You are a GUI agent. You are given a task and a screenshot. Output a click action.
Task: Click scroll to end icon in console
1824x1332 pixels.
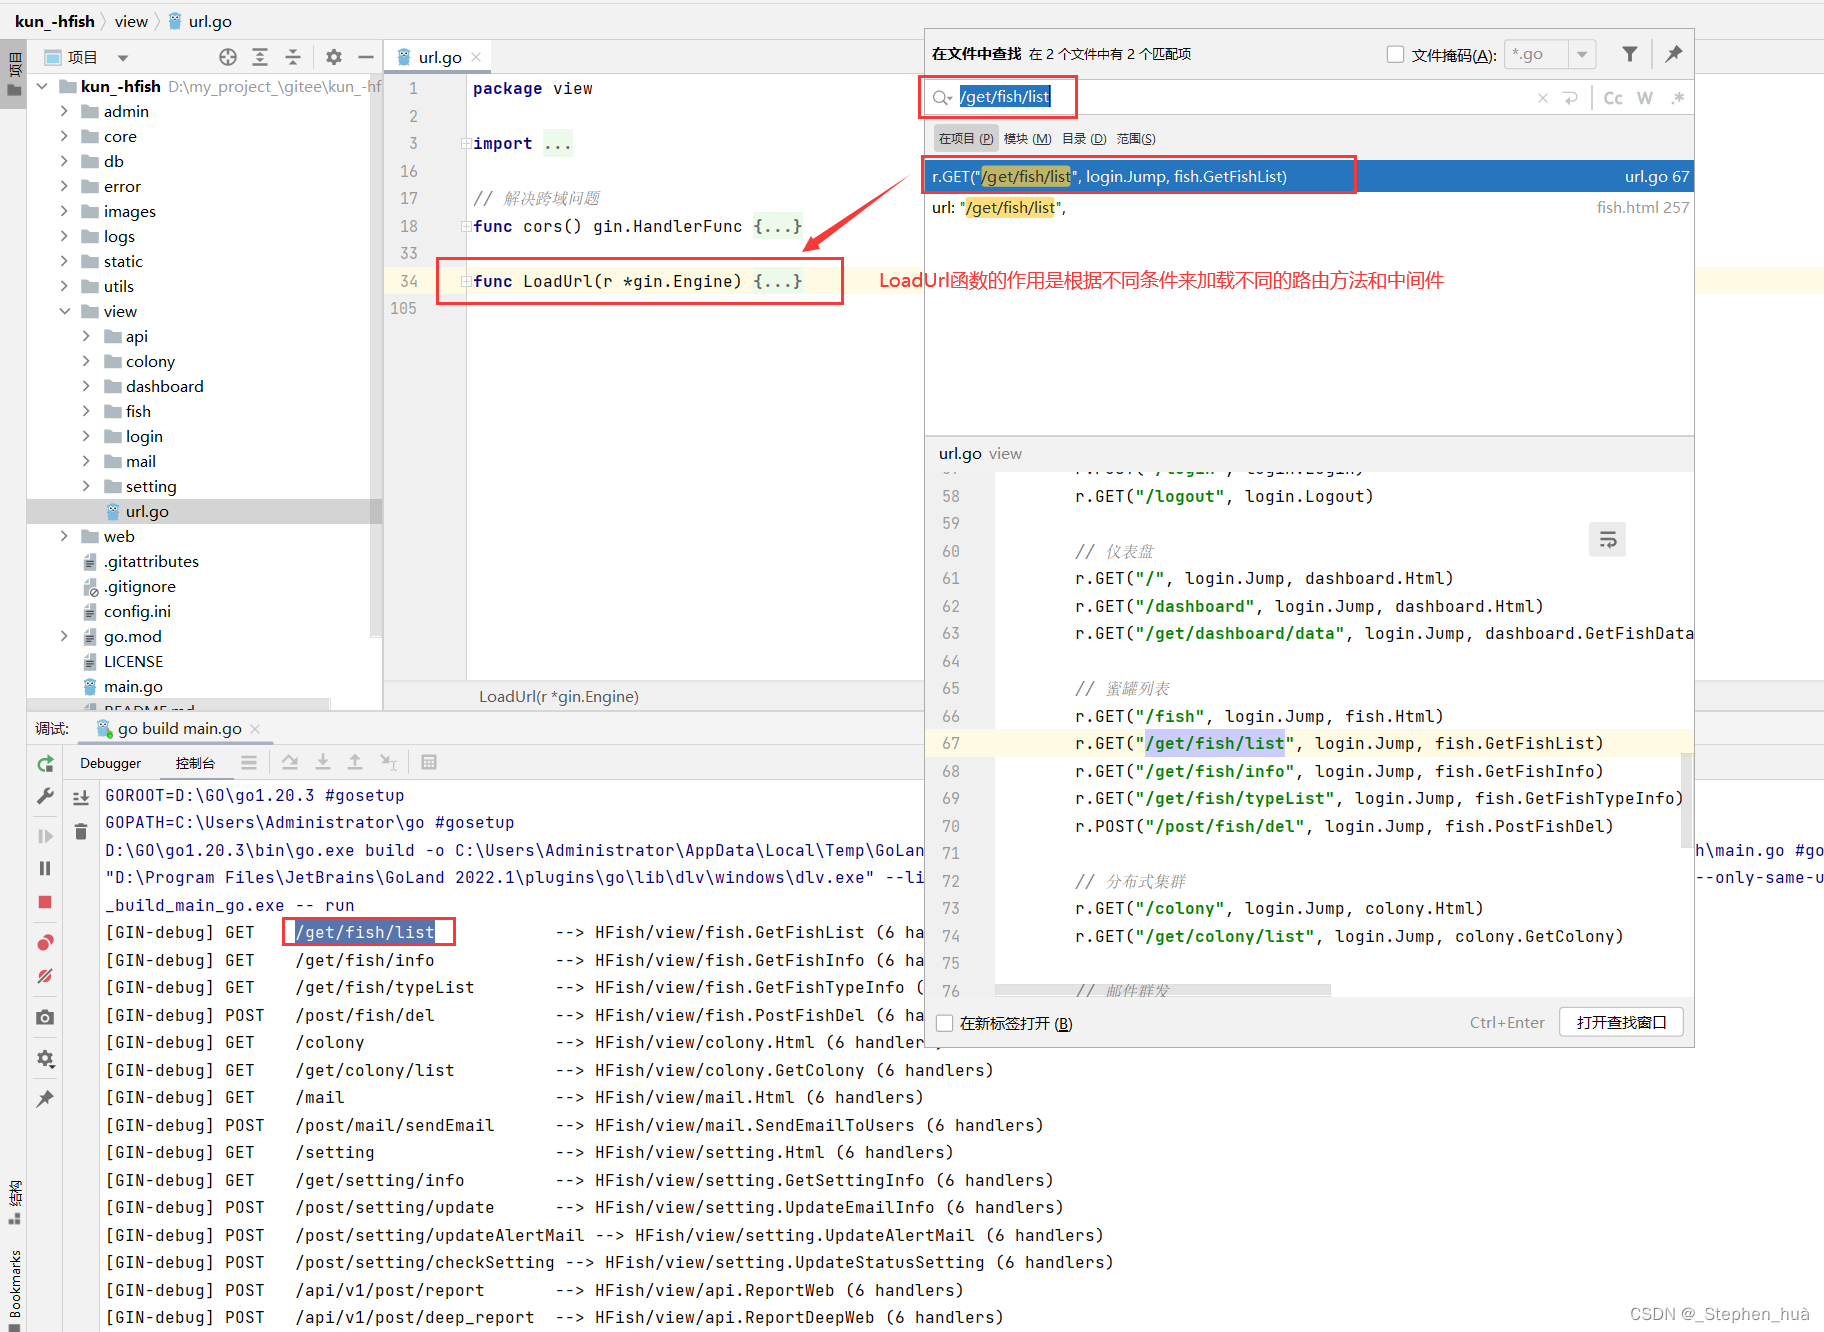click(x=81, y=797)
